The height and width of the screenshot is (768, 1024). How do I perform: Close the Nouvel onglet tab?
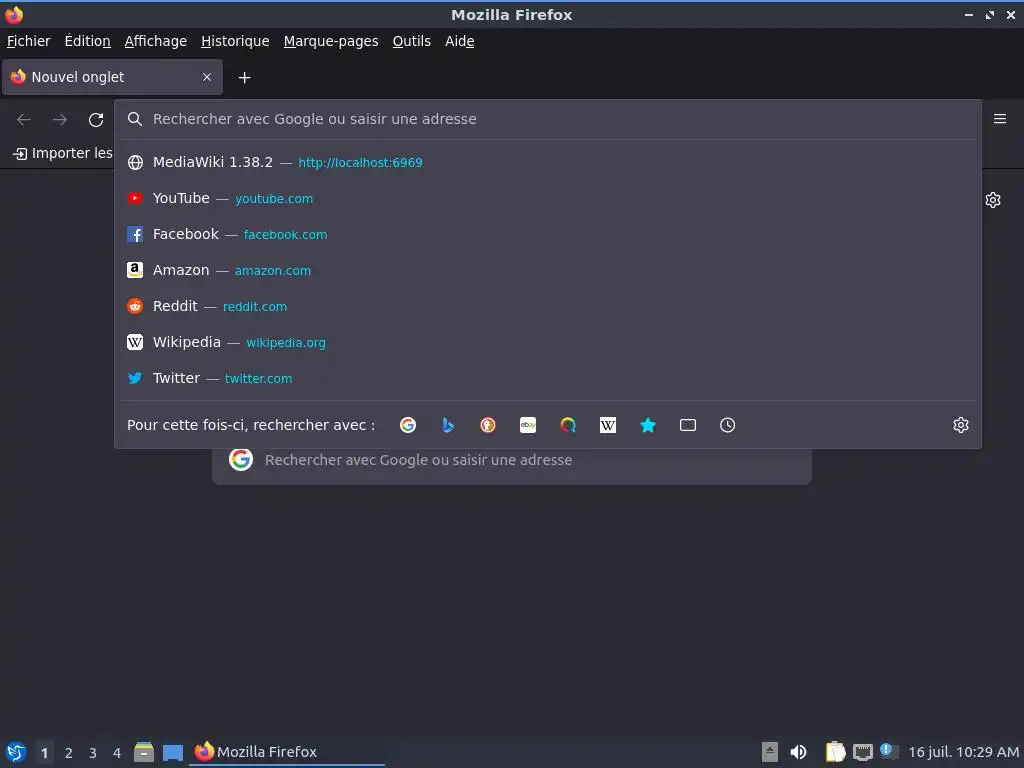tap(207, 77)
